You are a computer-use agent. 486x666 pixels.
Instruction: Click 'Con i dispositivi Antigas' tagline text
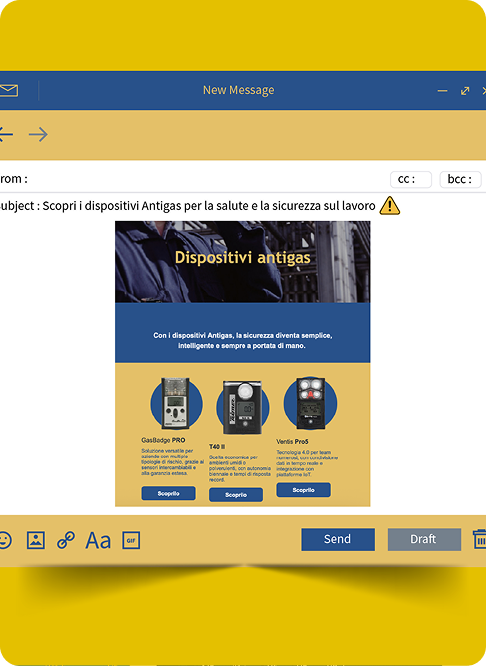point(243,341)
